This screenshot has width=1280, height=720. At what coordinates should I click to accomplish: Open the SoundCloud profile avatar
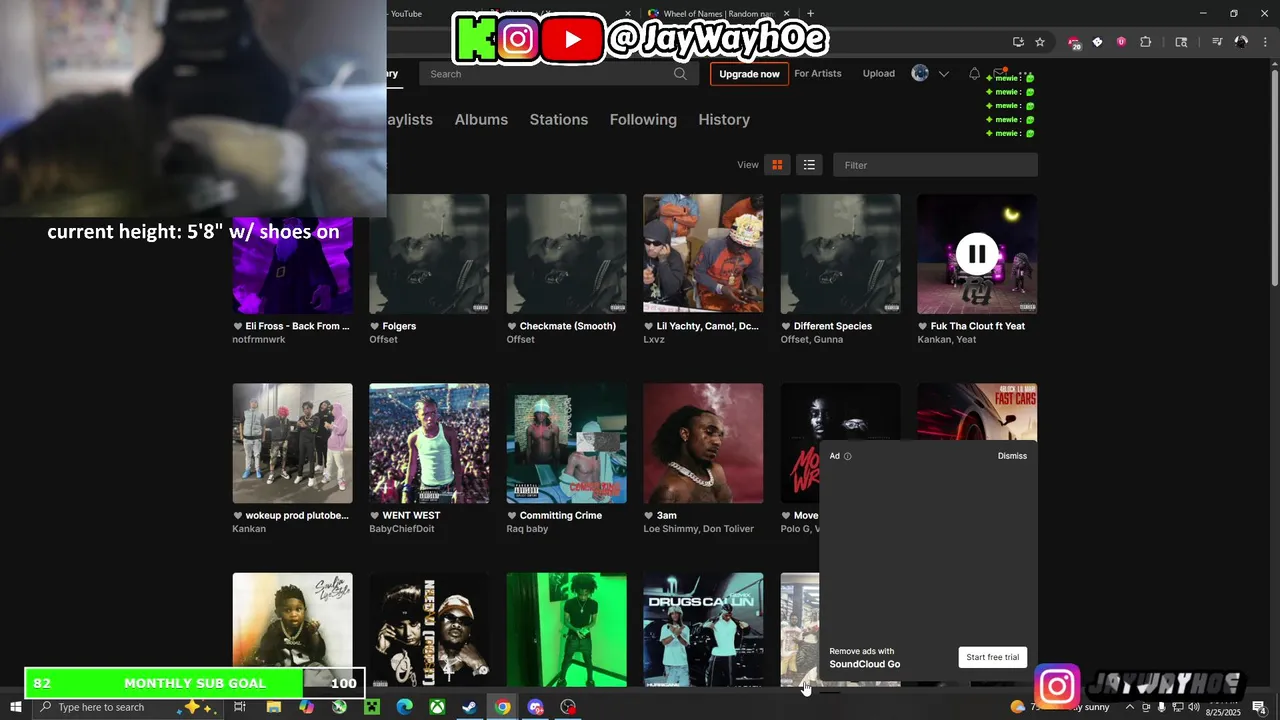point(920,73)
